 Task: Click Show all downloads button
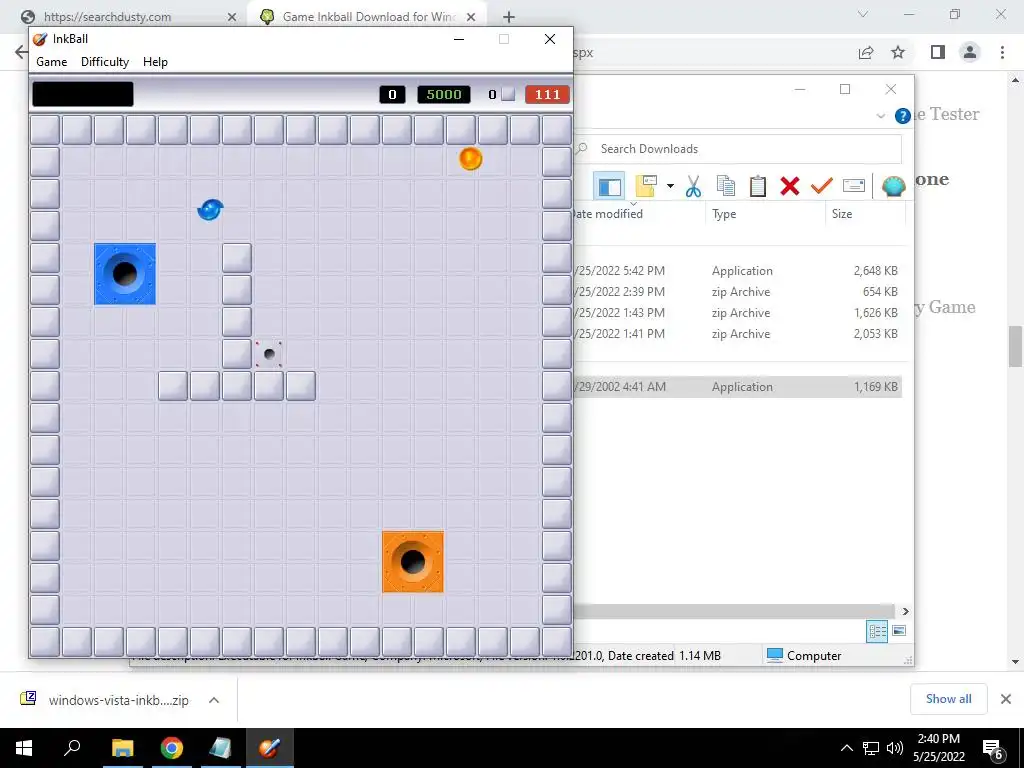pyautogui.click(x=948, y=699)
